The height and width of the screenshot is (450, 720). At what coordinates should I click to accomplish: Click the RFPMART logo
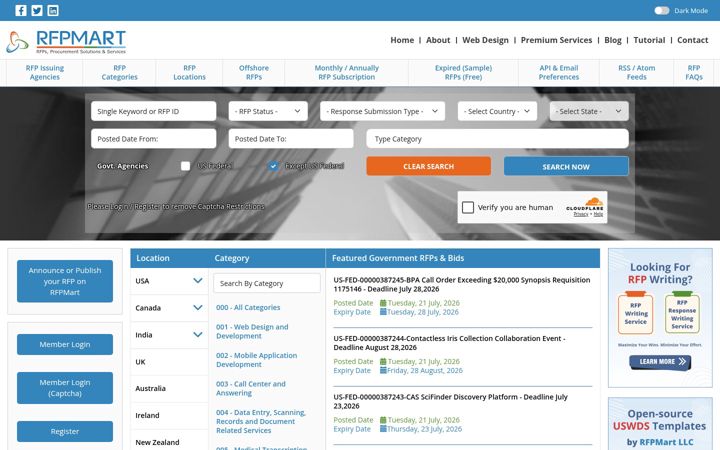point(66,42)
